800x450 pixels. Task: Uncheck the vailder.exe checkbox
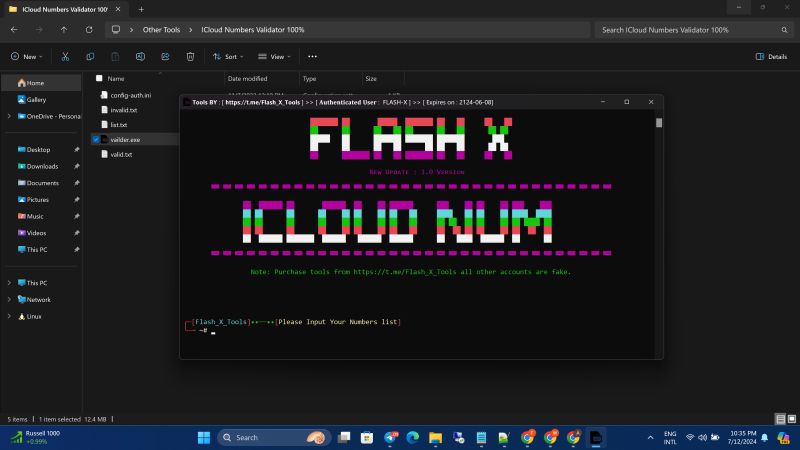coord(96,139)
